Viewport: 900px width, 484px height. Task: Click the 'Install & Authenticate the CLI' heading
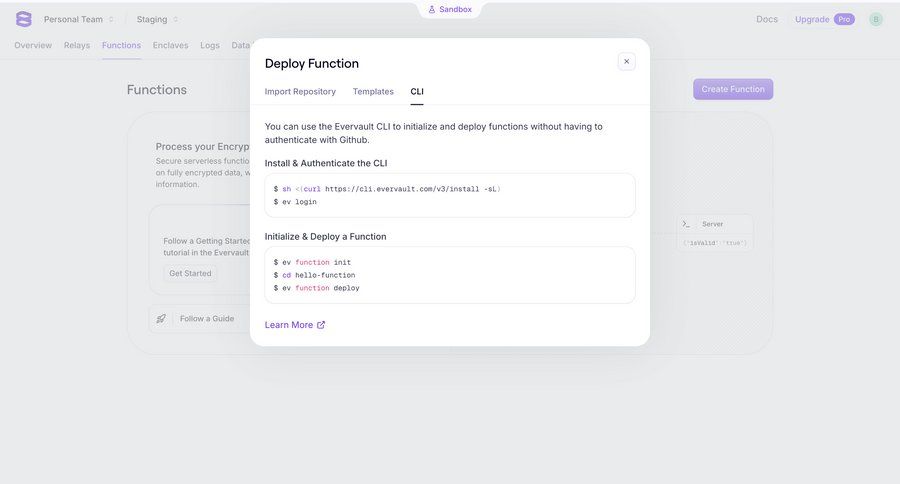[x=326, y=163]
